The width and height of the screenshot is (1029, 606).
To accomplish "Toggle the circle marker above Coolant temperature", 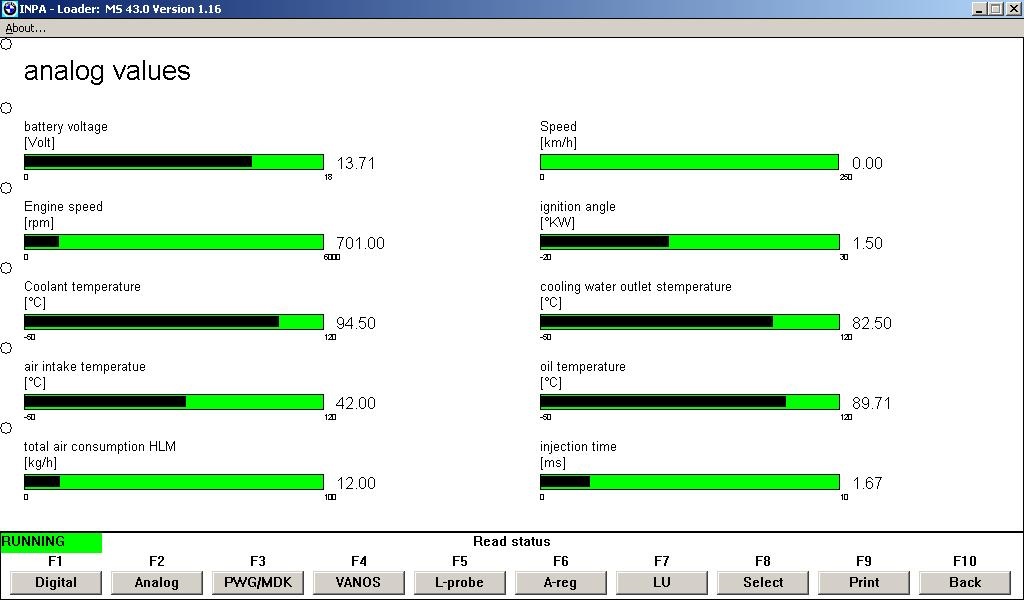I will click(6, 268).
